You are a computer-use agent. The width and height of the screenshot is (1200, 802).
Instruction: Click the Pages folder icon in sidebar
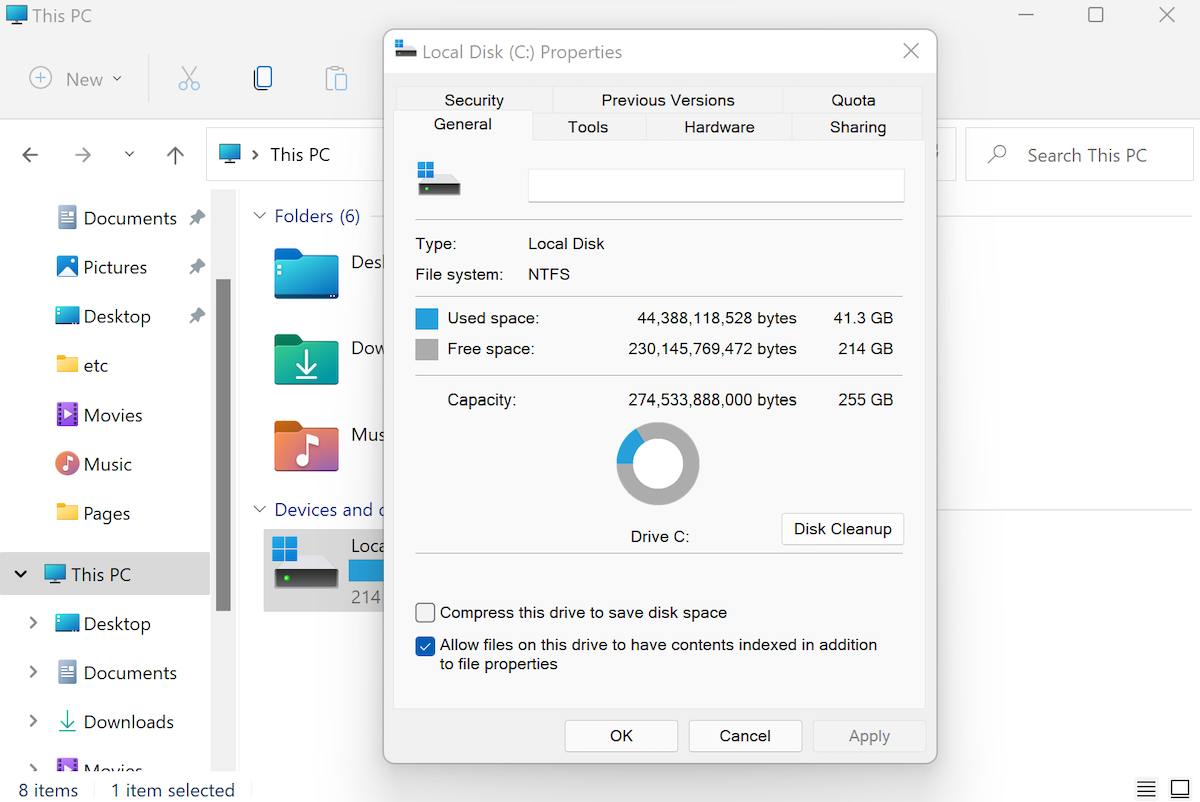67,513
